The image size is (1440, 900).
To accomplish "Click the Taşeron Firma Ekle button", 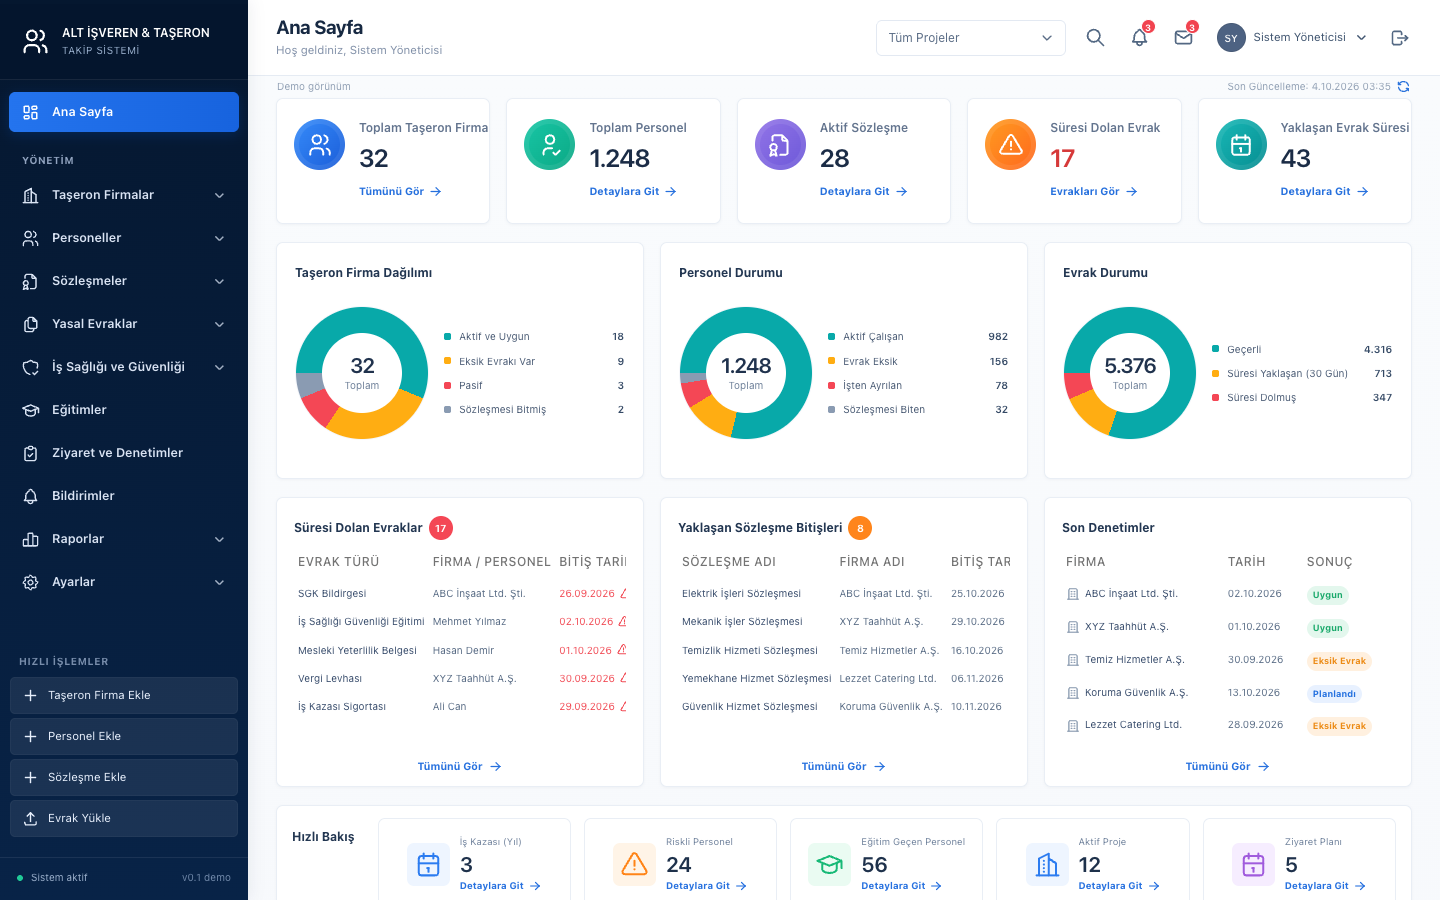I will point(124,696).
